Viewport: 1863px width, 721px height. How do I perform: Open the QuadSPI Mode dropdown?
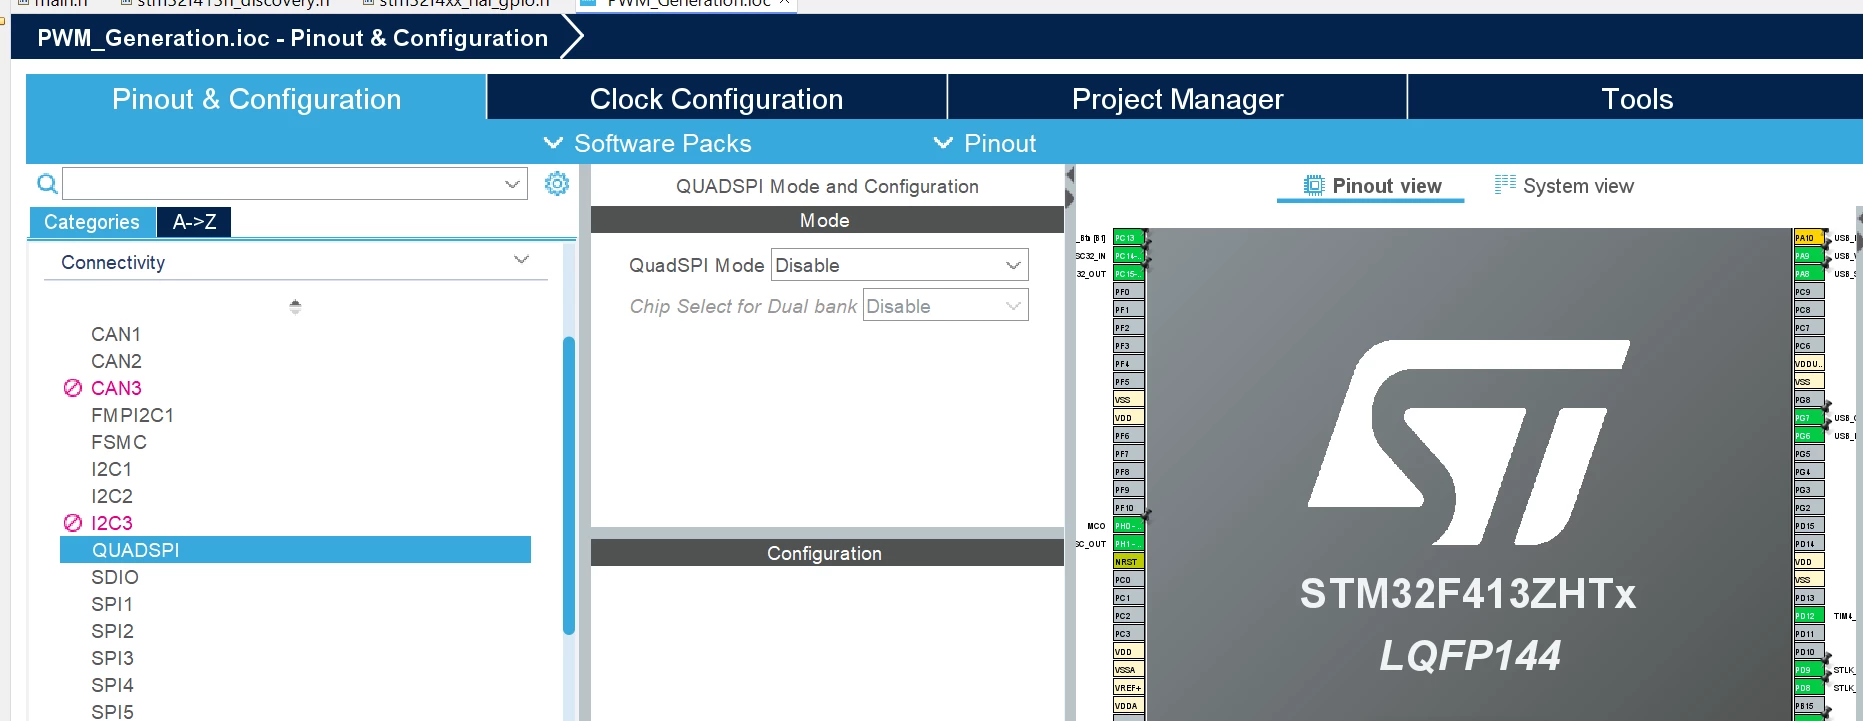pos(899,265)
